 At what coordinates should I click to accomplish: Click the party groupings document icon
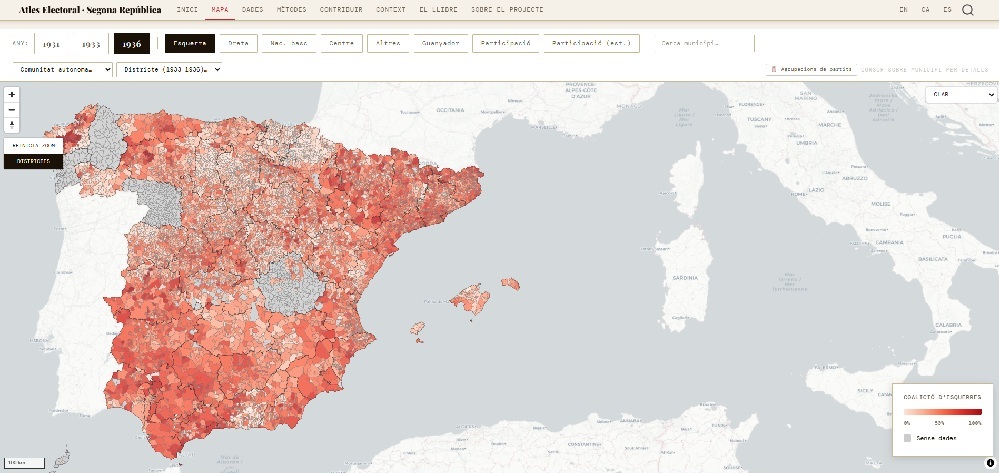click(x=773, y=69)
